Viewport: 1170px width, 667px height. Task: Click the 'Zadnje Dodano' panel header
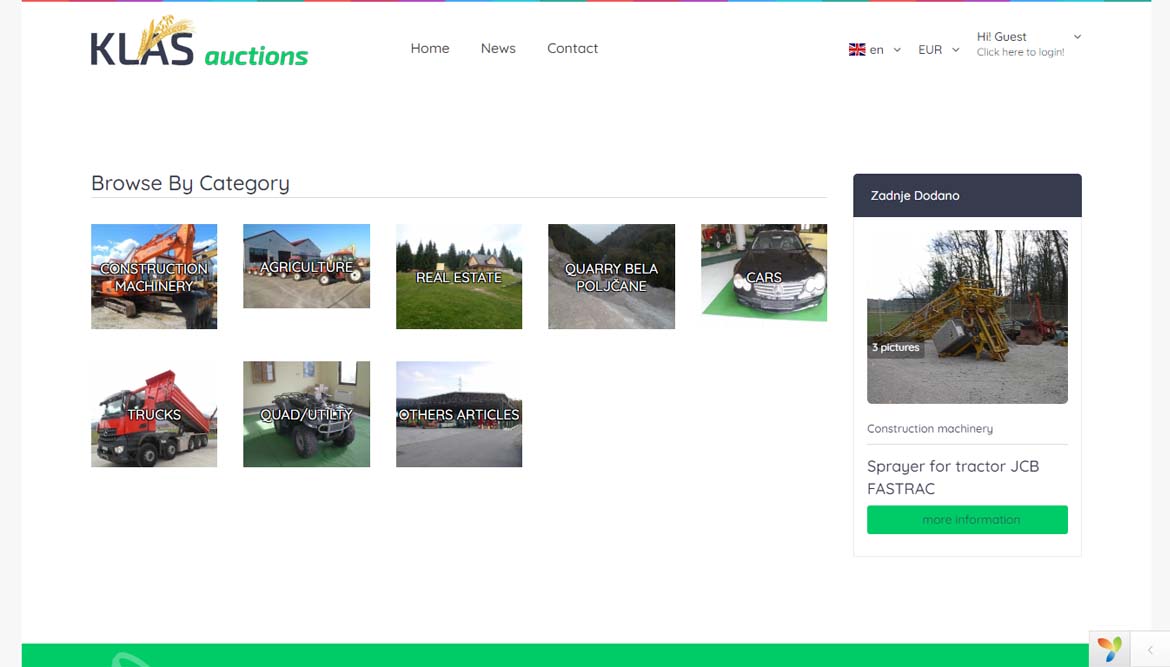(967, 195)
